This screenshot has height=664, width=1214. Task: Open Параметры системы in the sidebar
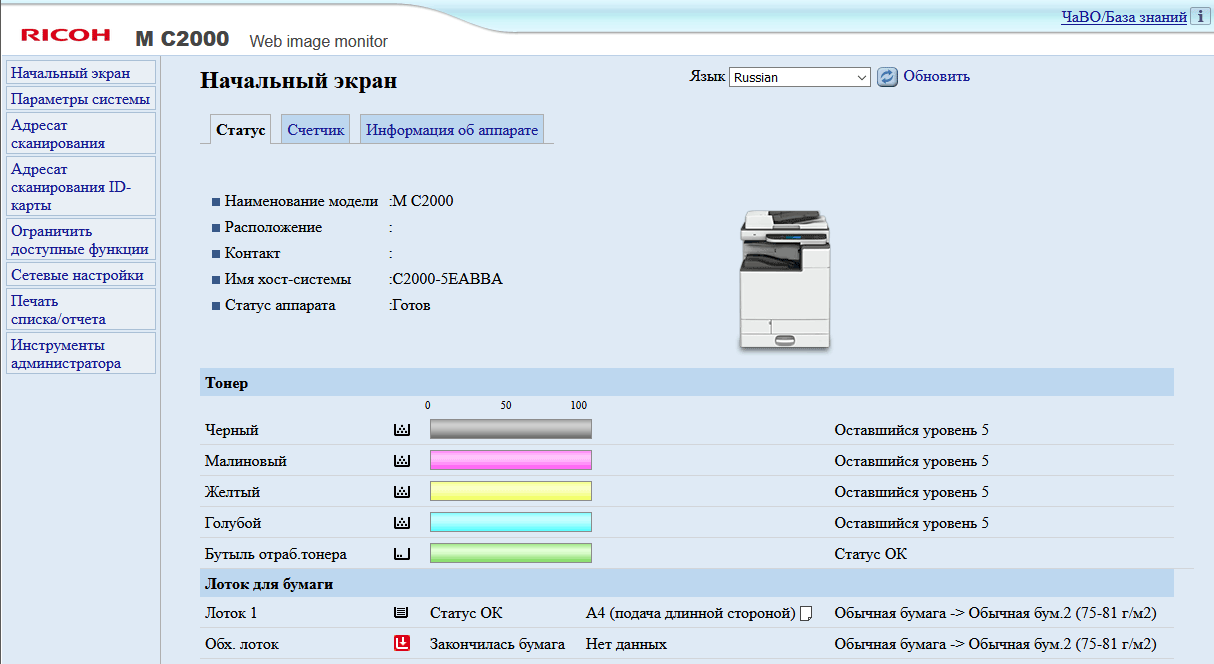(x=81, y=99)
